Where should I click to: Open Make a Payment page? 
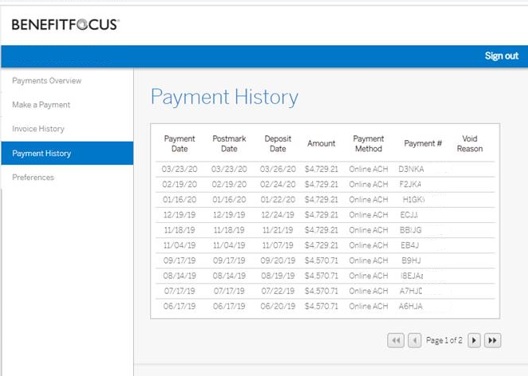[41, 105]
